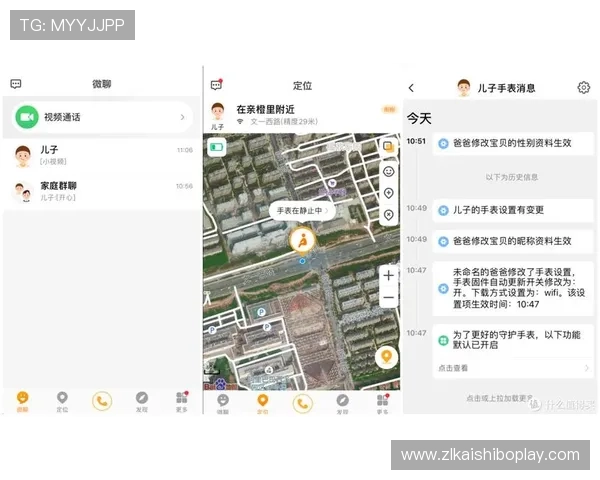Tap blue location dot on map
Image resolution: width=600 pixels, height=480 pixels.
[302, 261]
